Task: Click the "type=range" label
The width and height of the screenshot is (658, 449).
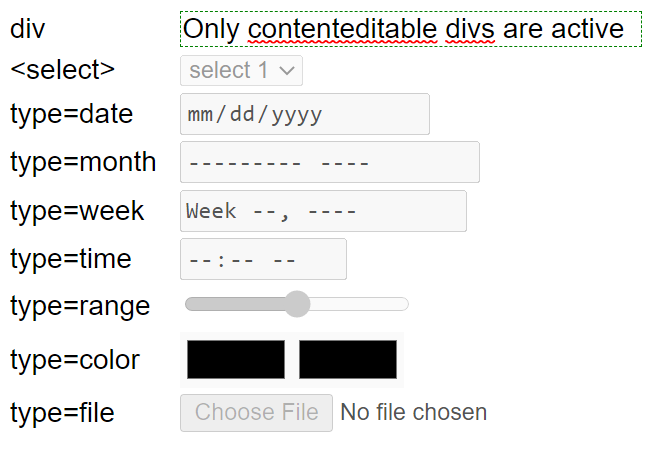Action: pos(80,306)
